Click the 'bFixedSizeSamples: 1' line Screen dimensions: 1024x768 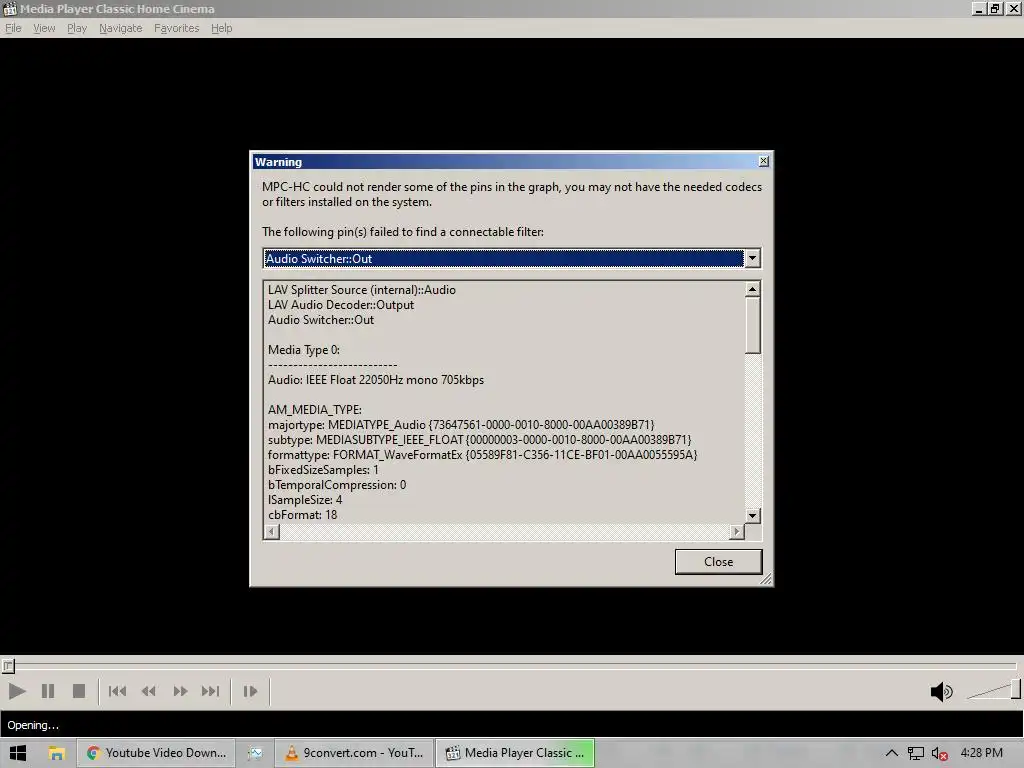tap(323, 470)
